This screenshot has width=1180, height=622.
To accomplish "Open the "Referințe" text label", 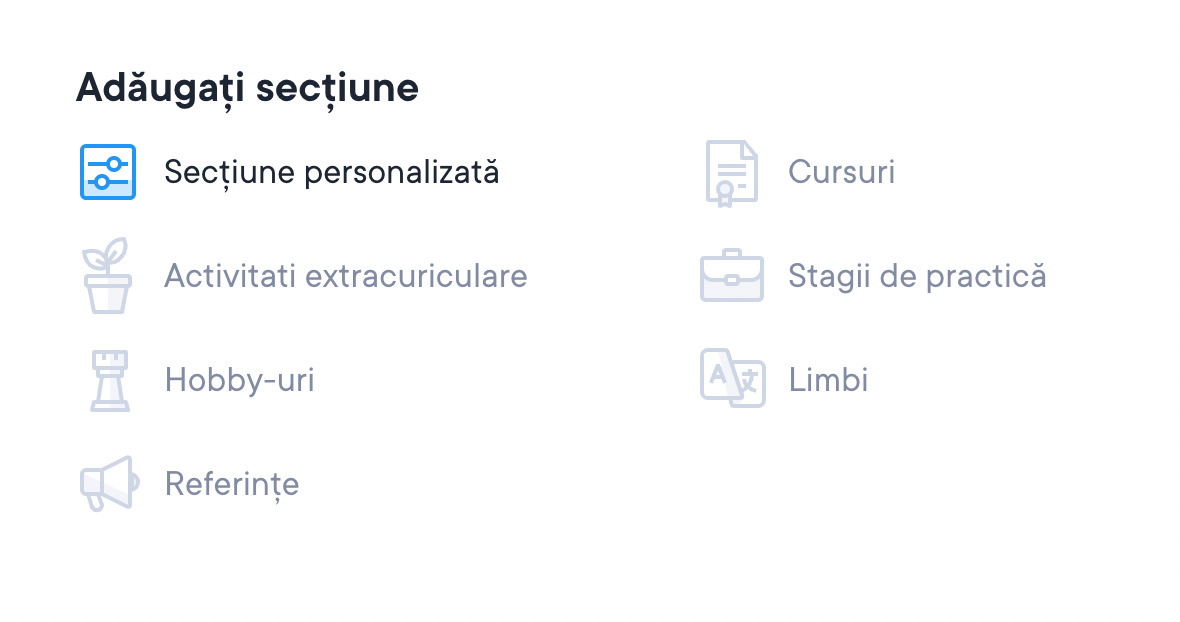I will tap(231, 484).
